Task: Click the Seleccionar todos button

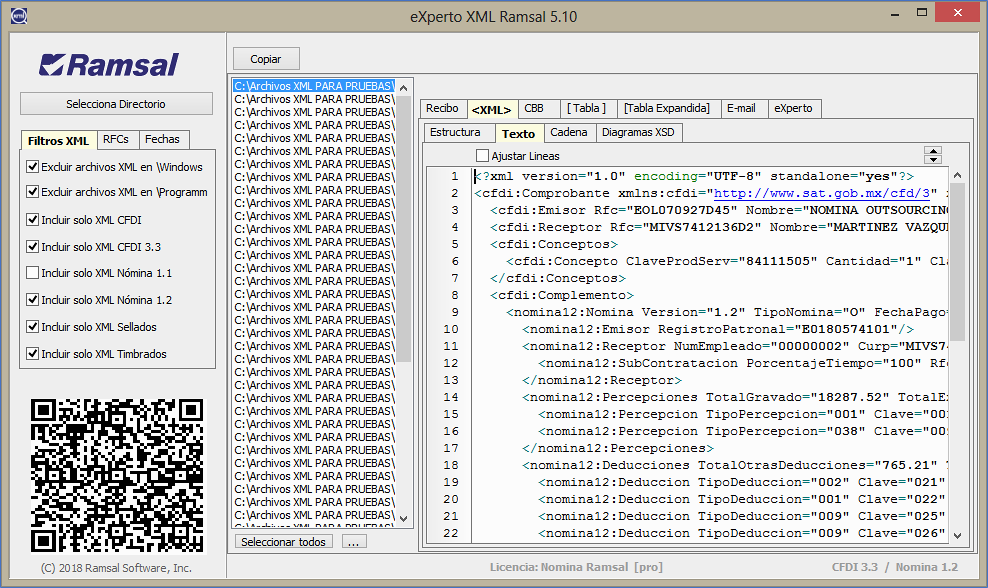Action: [284, 542]
